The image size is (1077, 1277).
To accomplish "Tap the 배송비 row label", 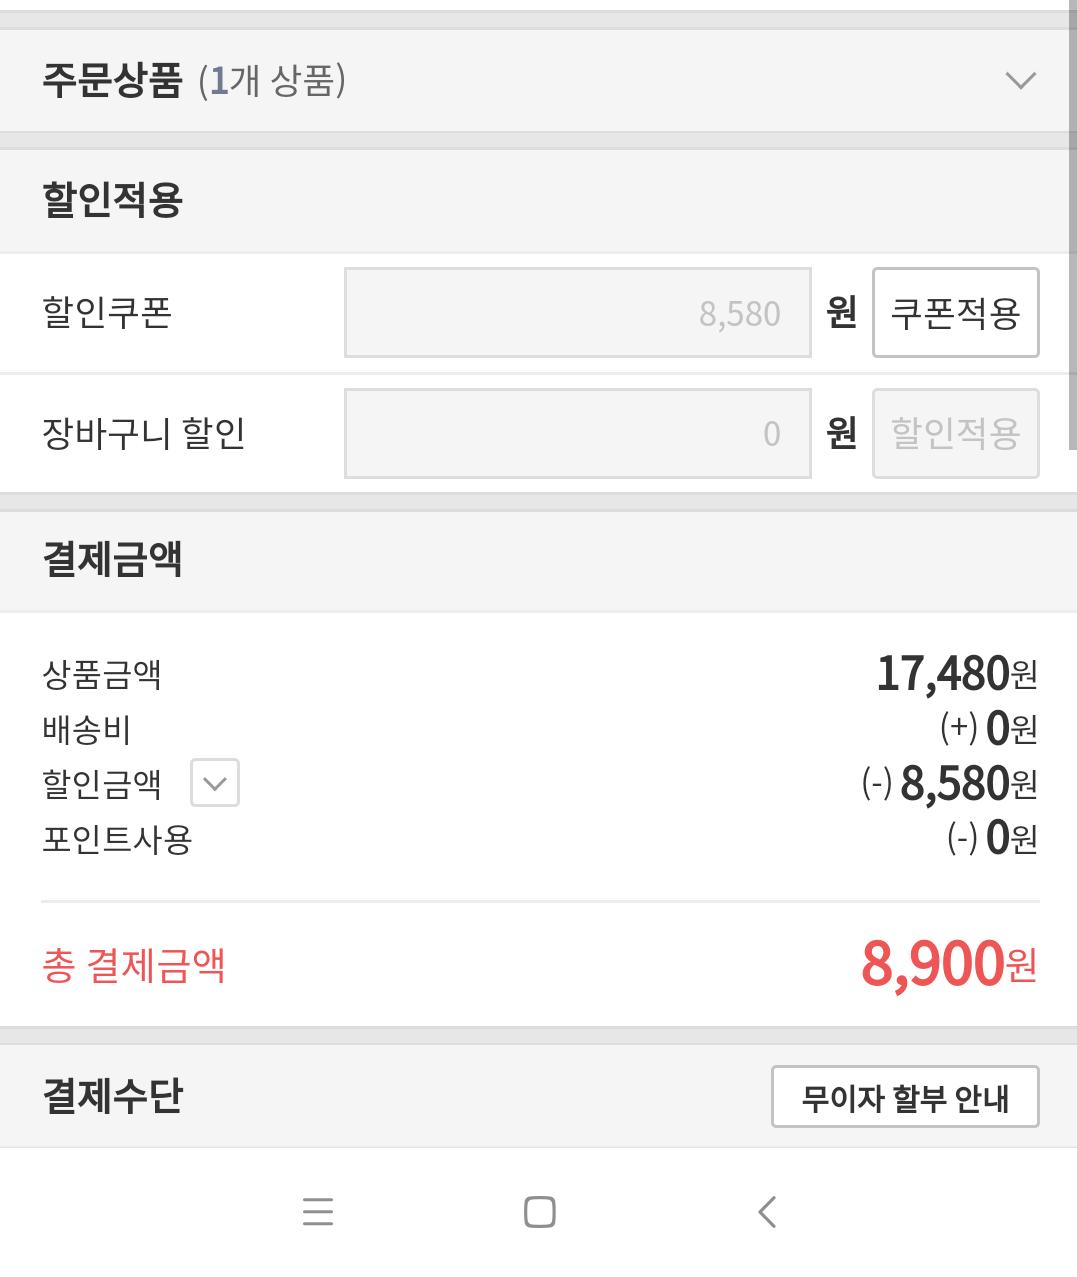I will click(87, 729).
